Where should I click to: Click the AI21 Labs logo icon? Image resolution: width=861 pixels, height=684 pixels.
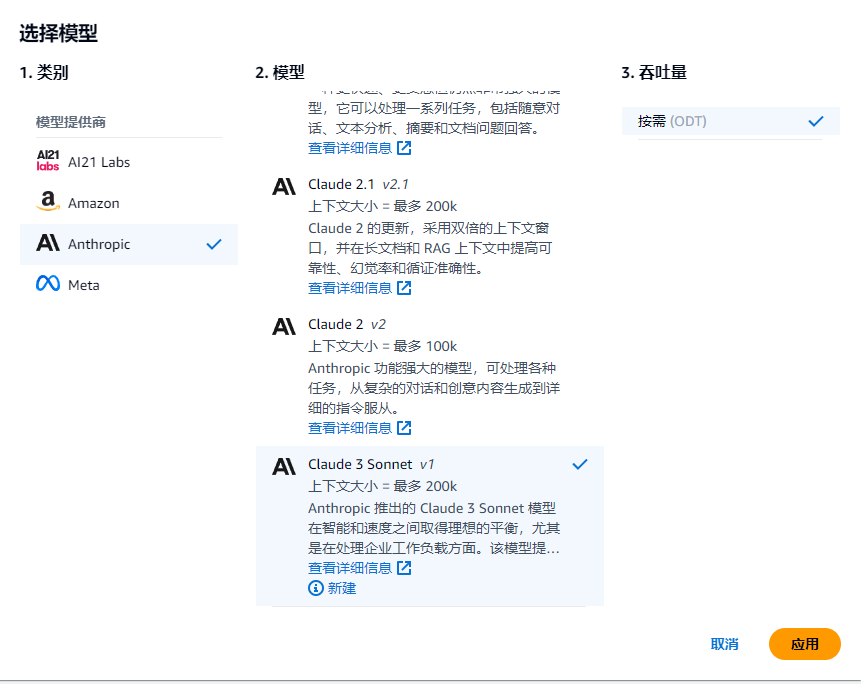[48, 161]
